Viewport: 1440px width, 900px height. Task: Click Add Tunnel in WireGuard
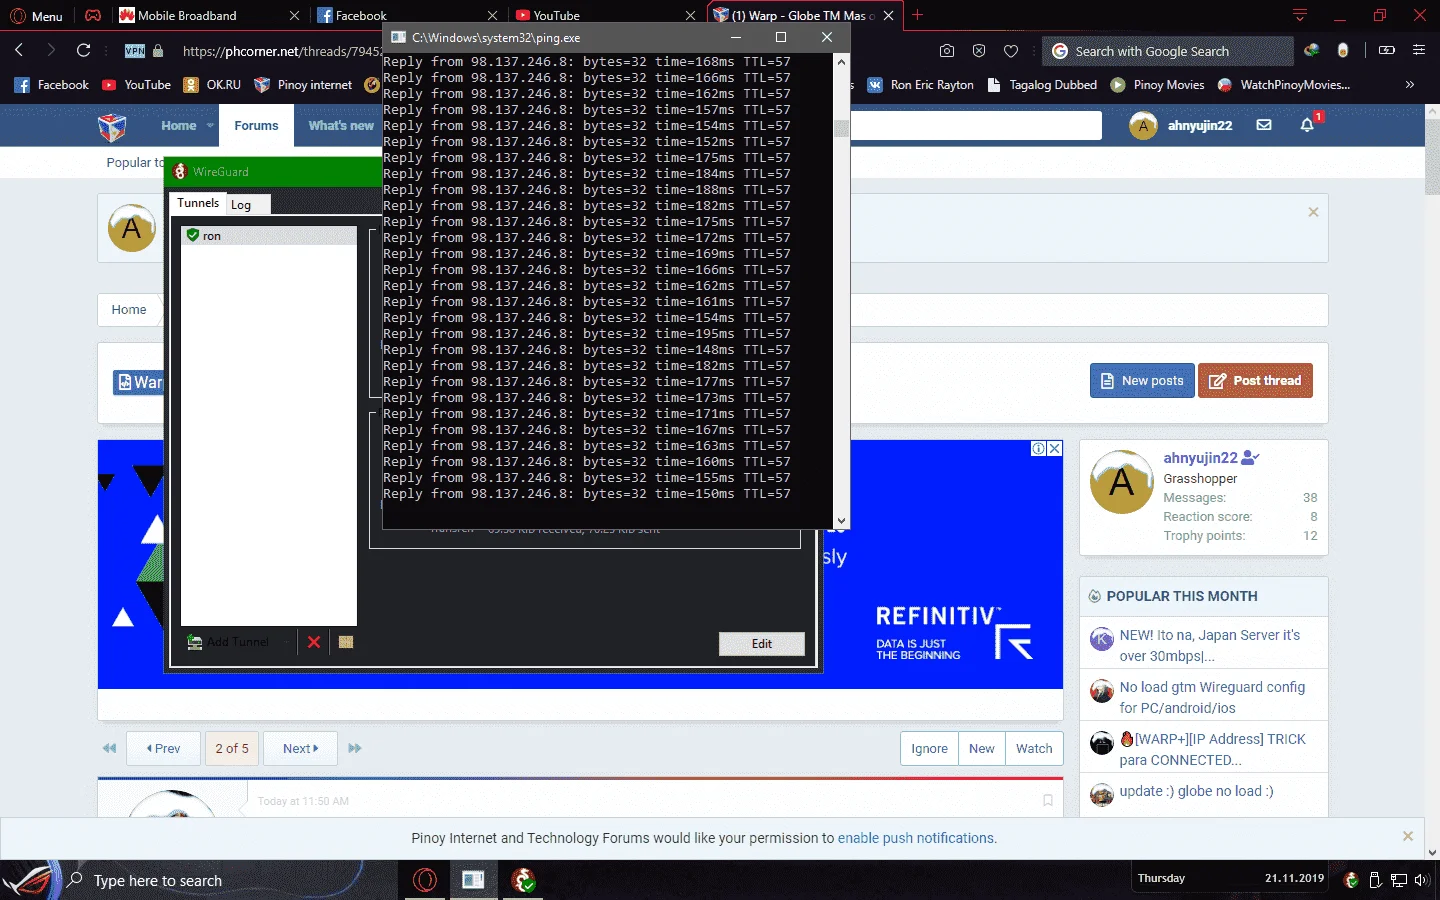click(229, 642)
